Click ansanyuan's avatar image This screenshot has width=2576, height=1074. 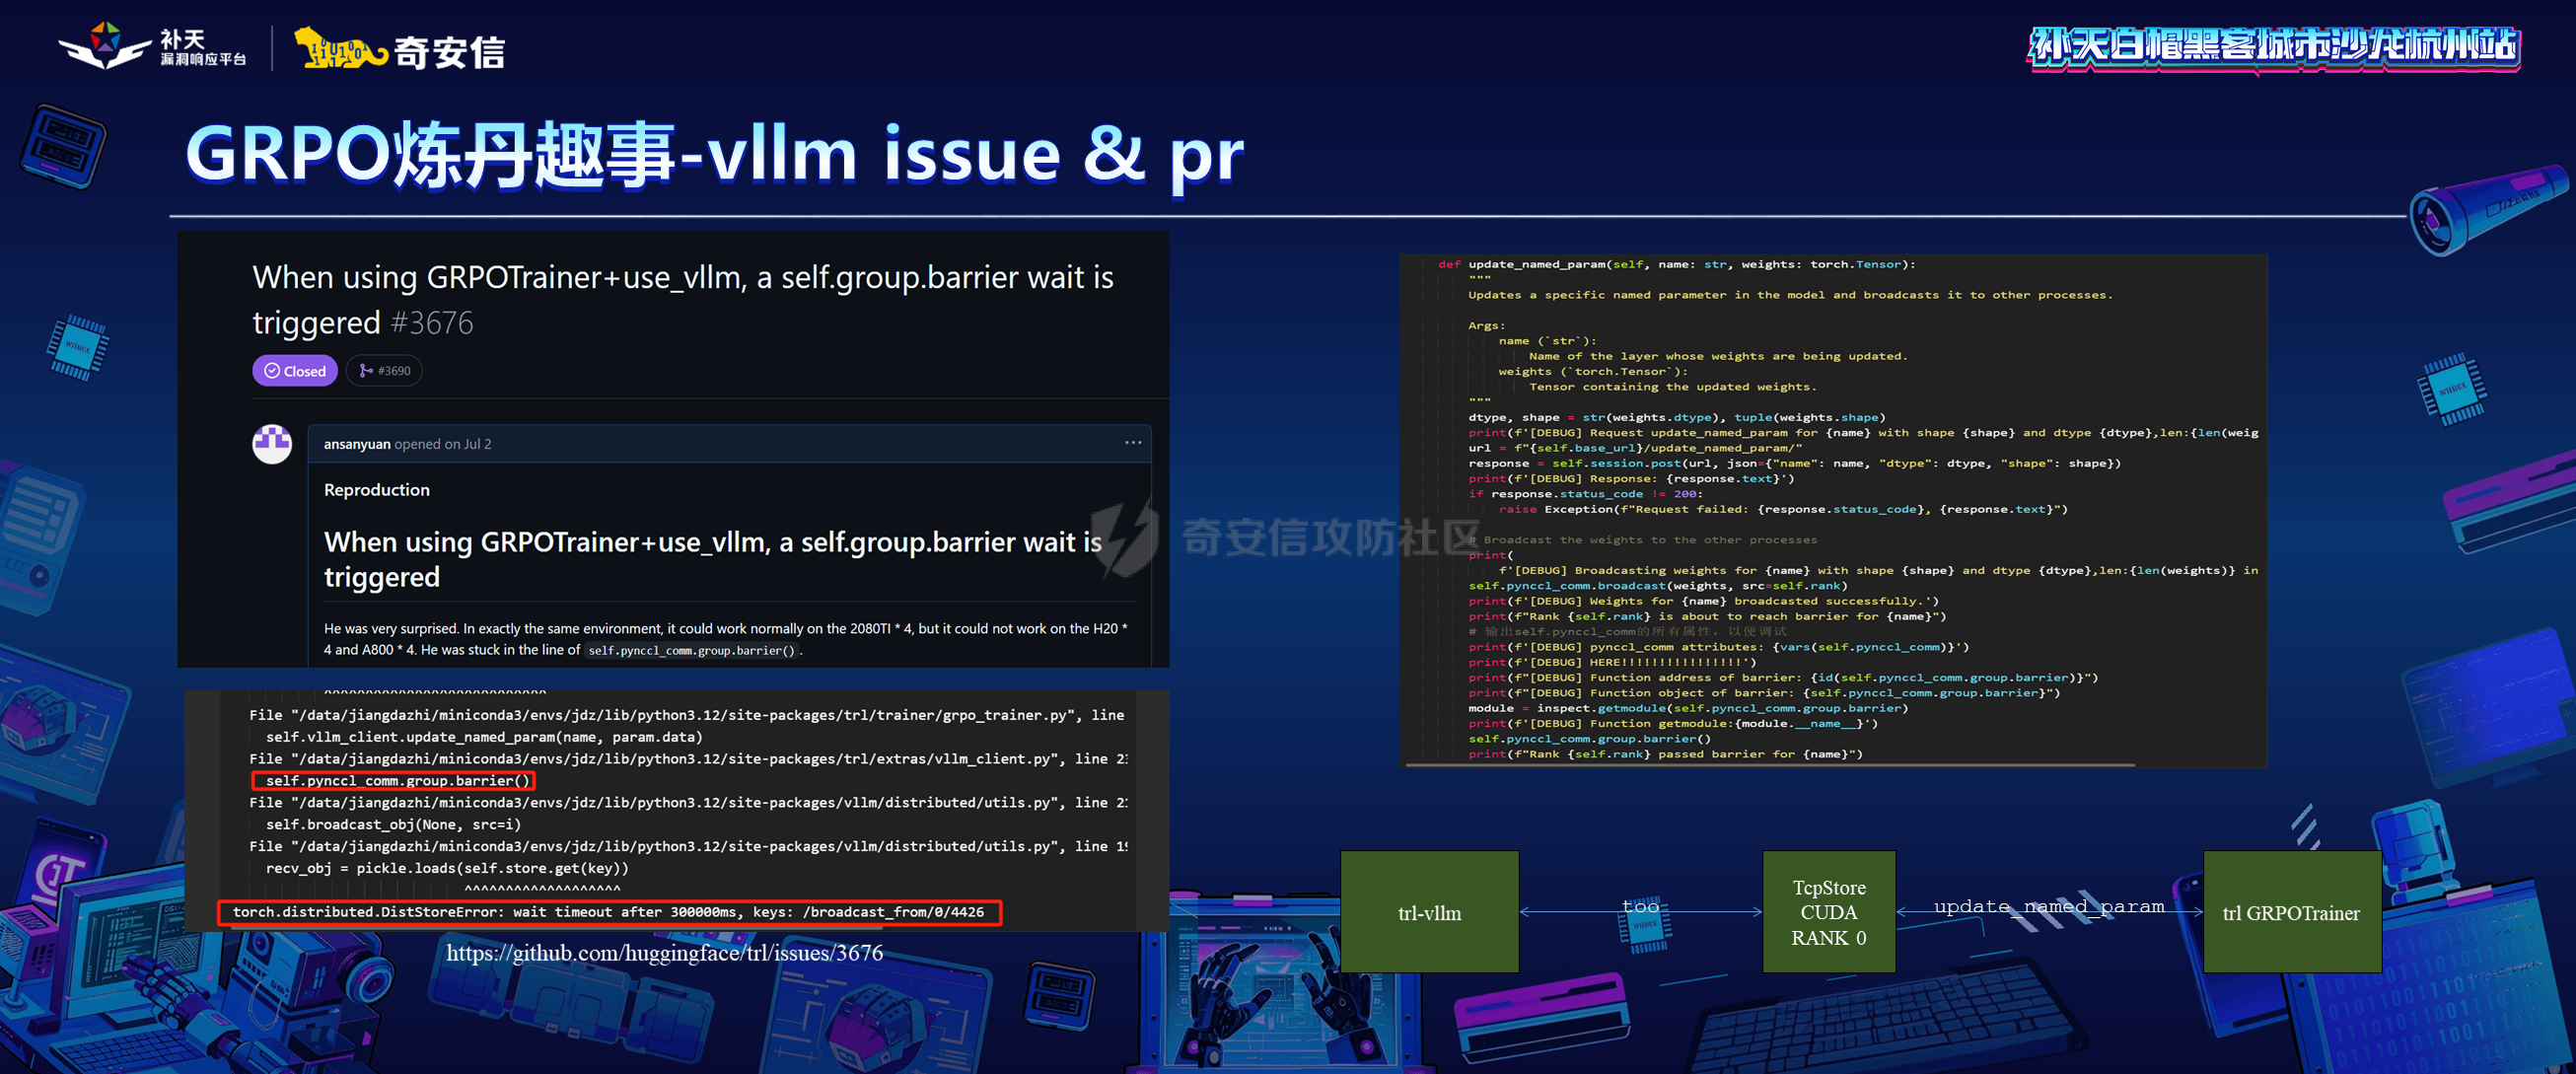[272, 444]
